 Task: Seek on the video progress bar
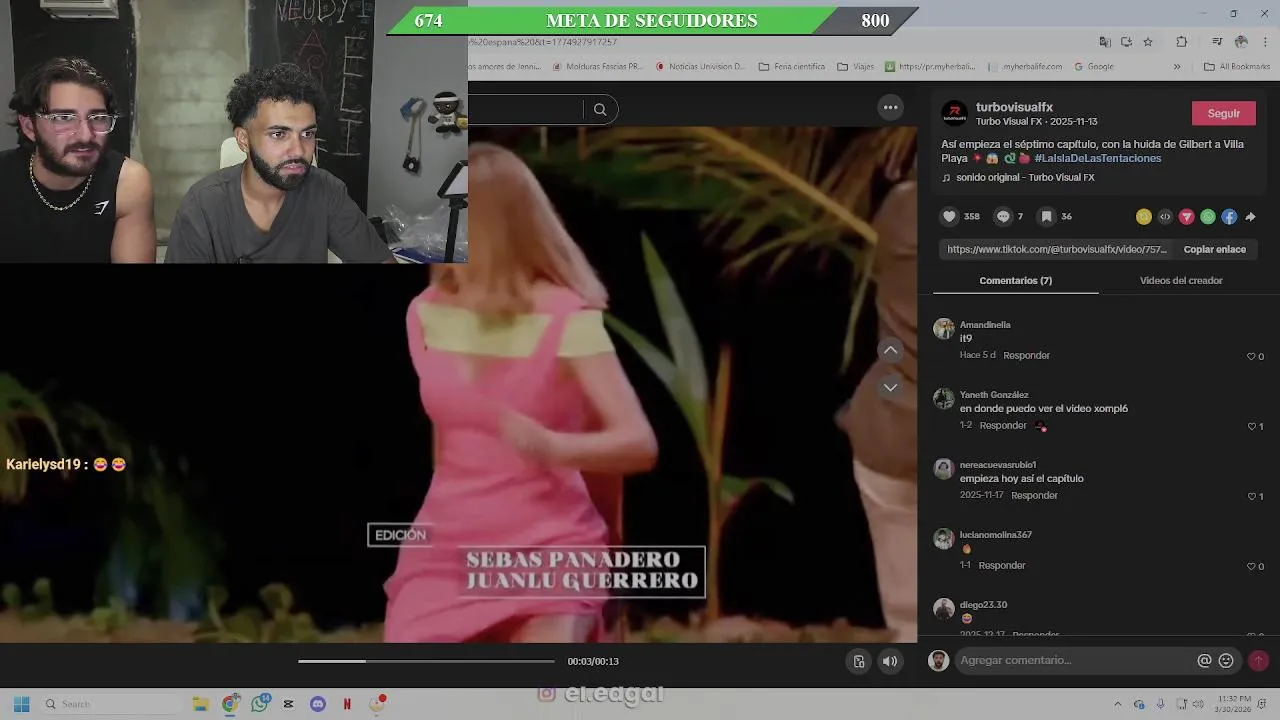click(426, 661)
